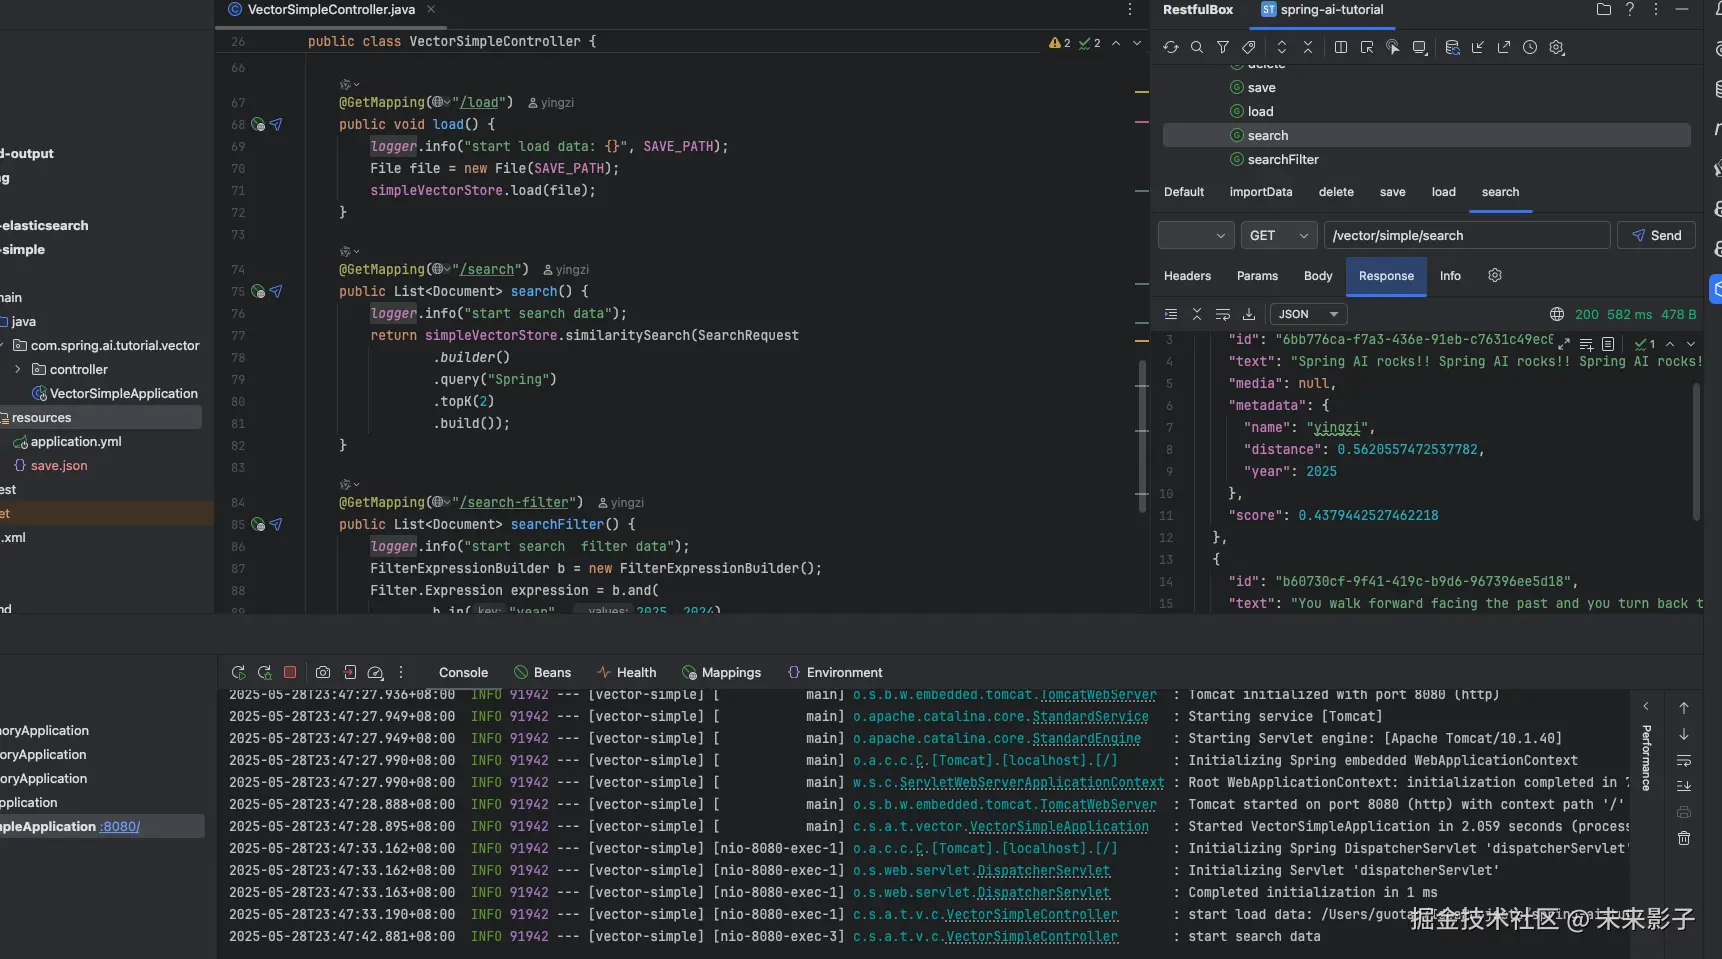
Task: Open the :8080/ link in services
Action: (x=119, y=827)
